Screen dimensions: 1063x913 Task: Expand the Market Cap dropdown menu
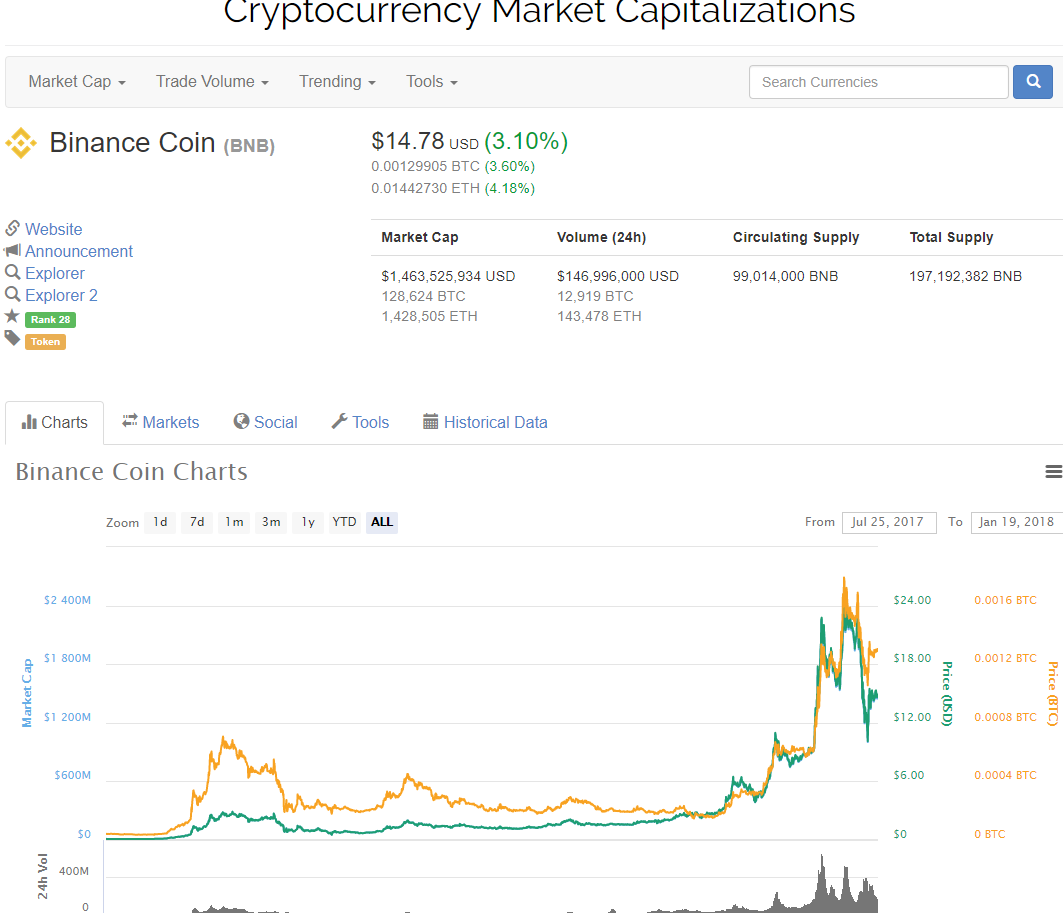click(77, 82)
